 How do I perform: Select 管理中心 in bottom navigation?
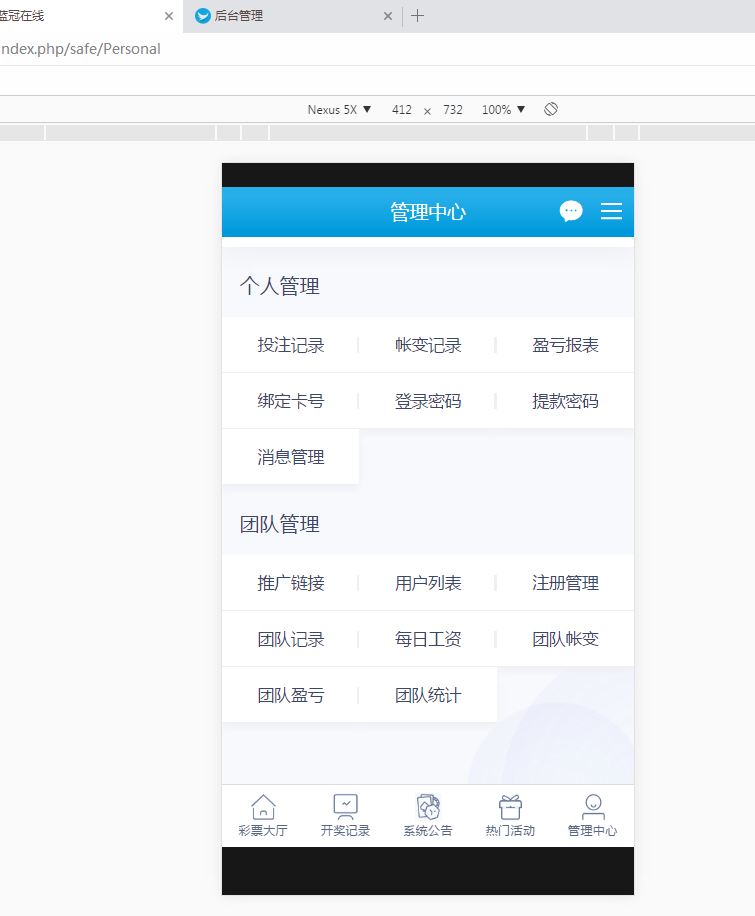pyautogui.click(x=592, y=816)
